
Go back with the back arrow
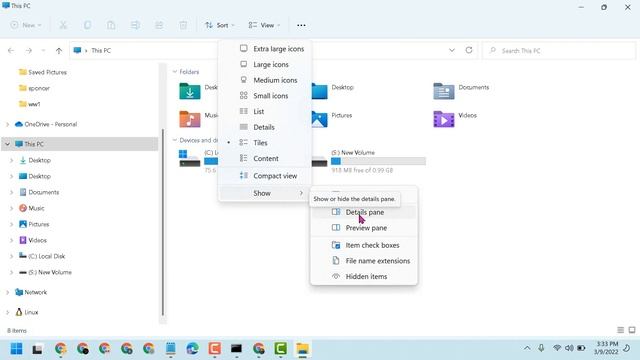point(11,51)
